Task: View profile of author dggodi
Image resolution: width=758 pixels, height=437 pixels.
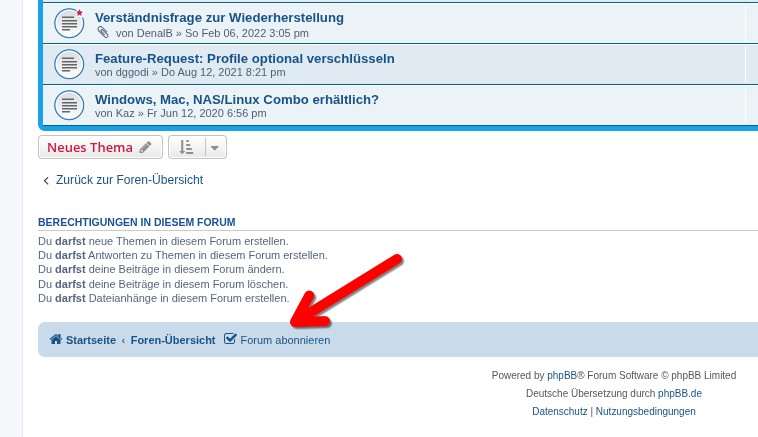Action: coord(132,72)
